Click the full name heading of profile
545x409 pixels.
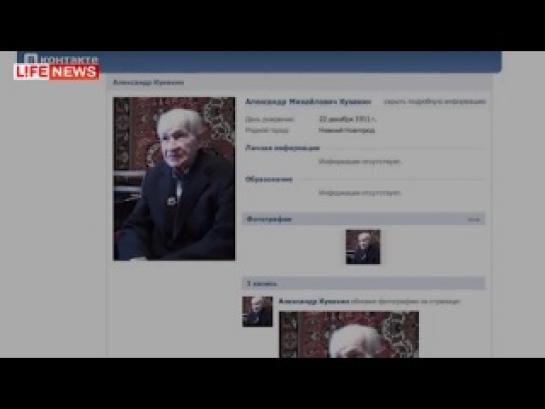pos(308,101)
